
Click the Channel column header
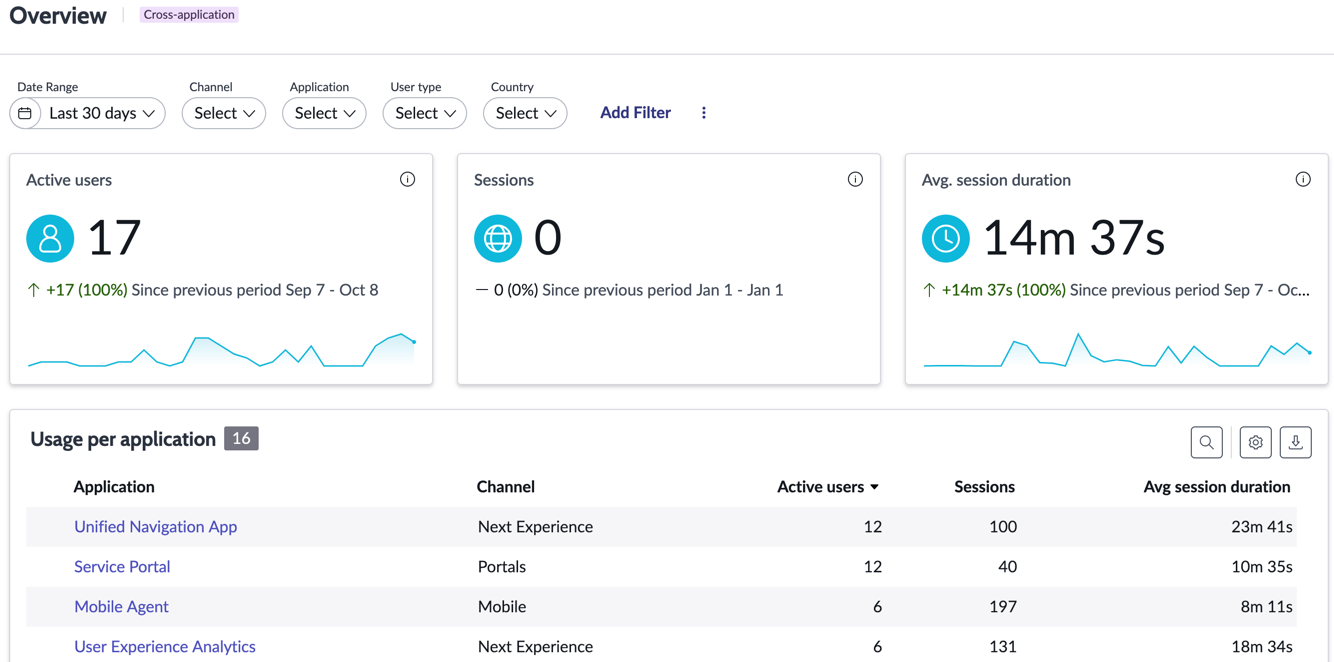[506, 487]
